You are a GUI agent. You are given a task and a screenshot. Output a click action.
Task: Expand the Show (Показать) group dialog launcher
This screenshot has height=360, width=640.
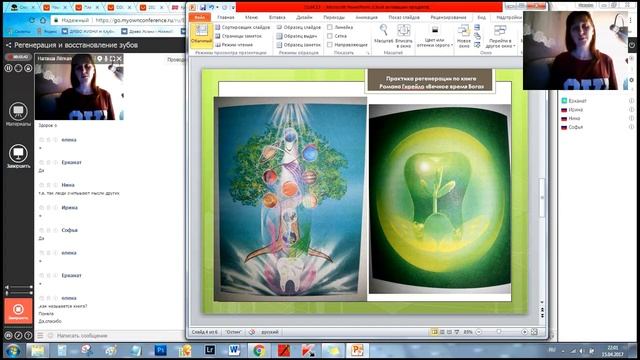(x=367, y=53)
